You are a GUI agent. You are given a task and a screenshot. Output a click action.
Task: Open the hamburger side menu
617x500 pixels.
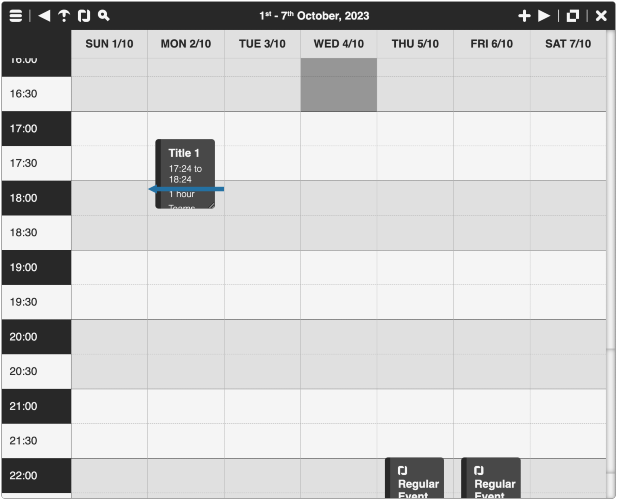[16, 16]
